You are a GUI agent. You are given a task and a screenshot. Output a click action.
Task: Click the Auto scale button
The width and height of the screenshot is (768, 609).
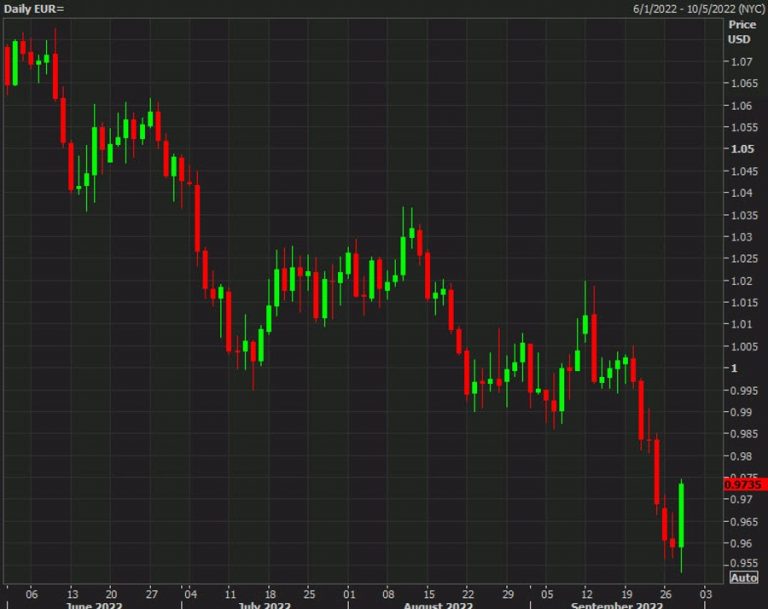pos(744,577)
